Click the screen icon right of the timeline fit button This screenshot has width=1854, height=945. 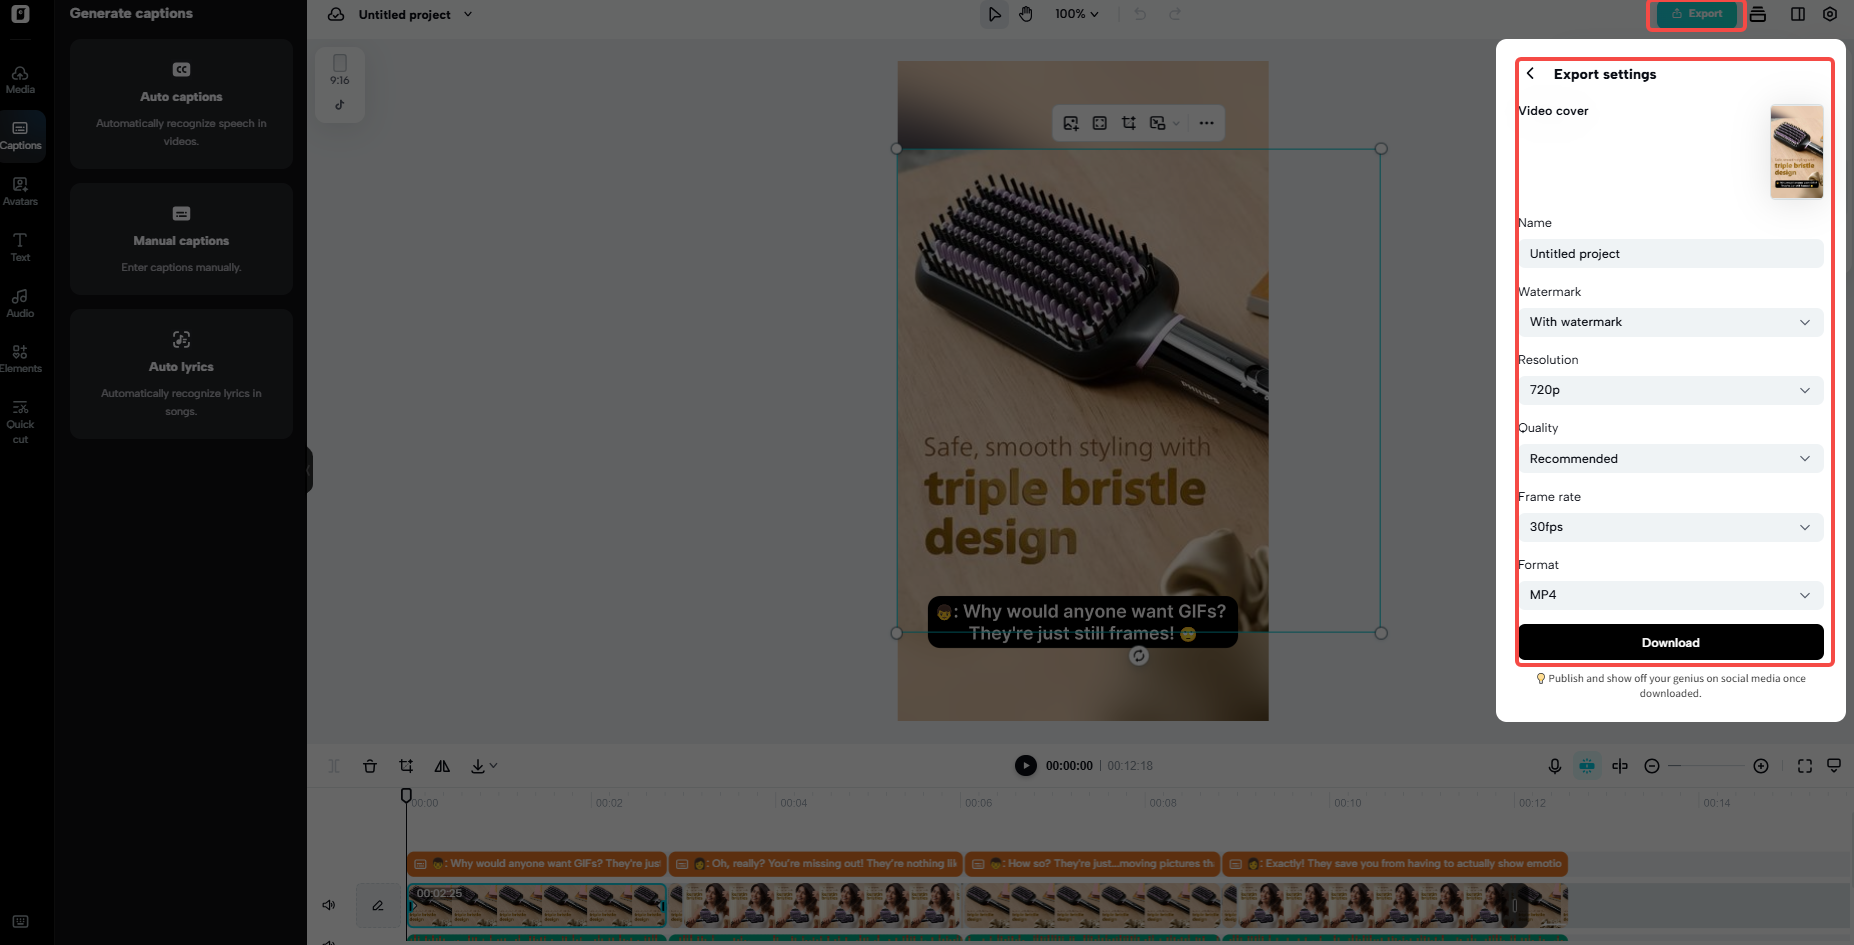[1834, 766]
